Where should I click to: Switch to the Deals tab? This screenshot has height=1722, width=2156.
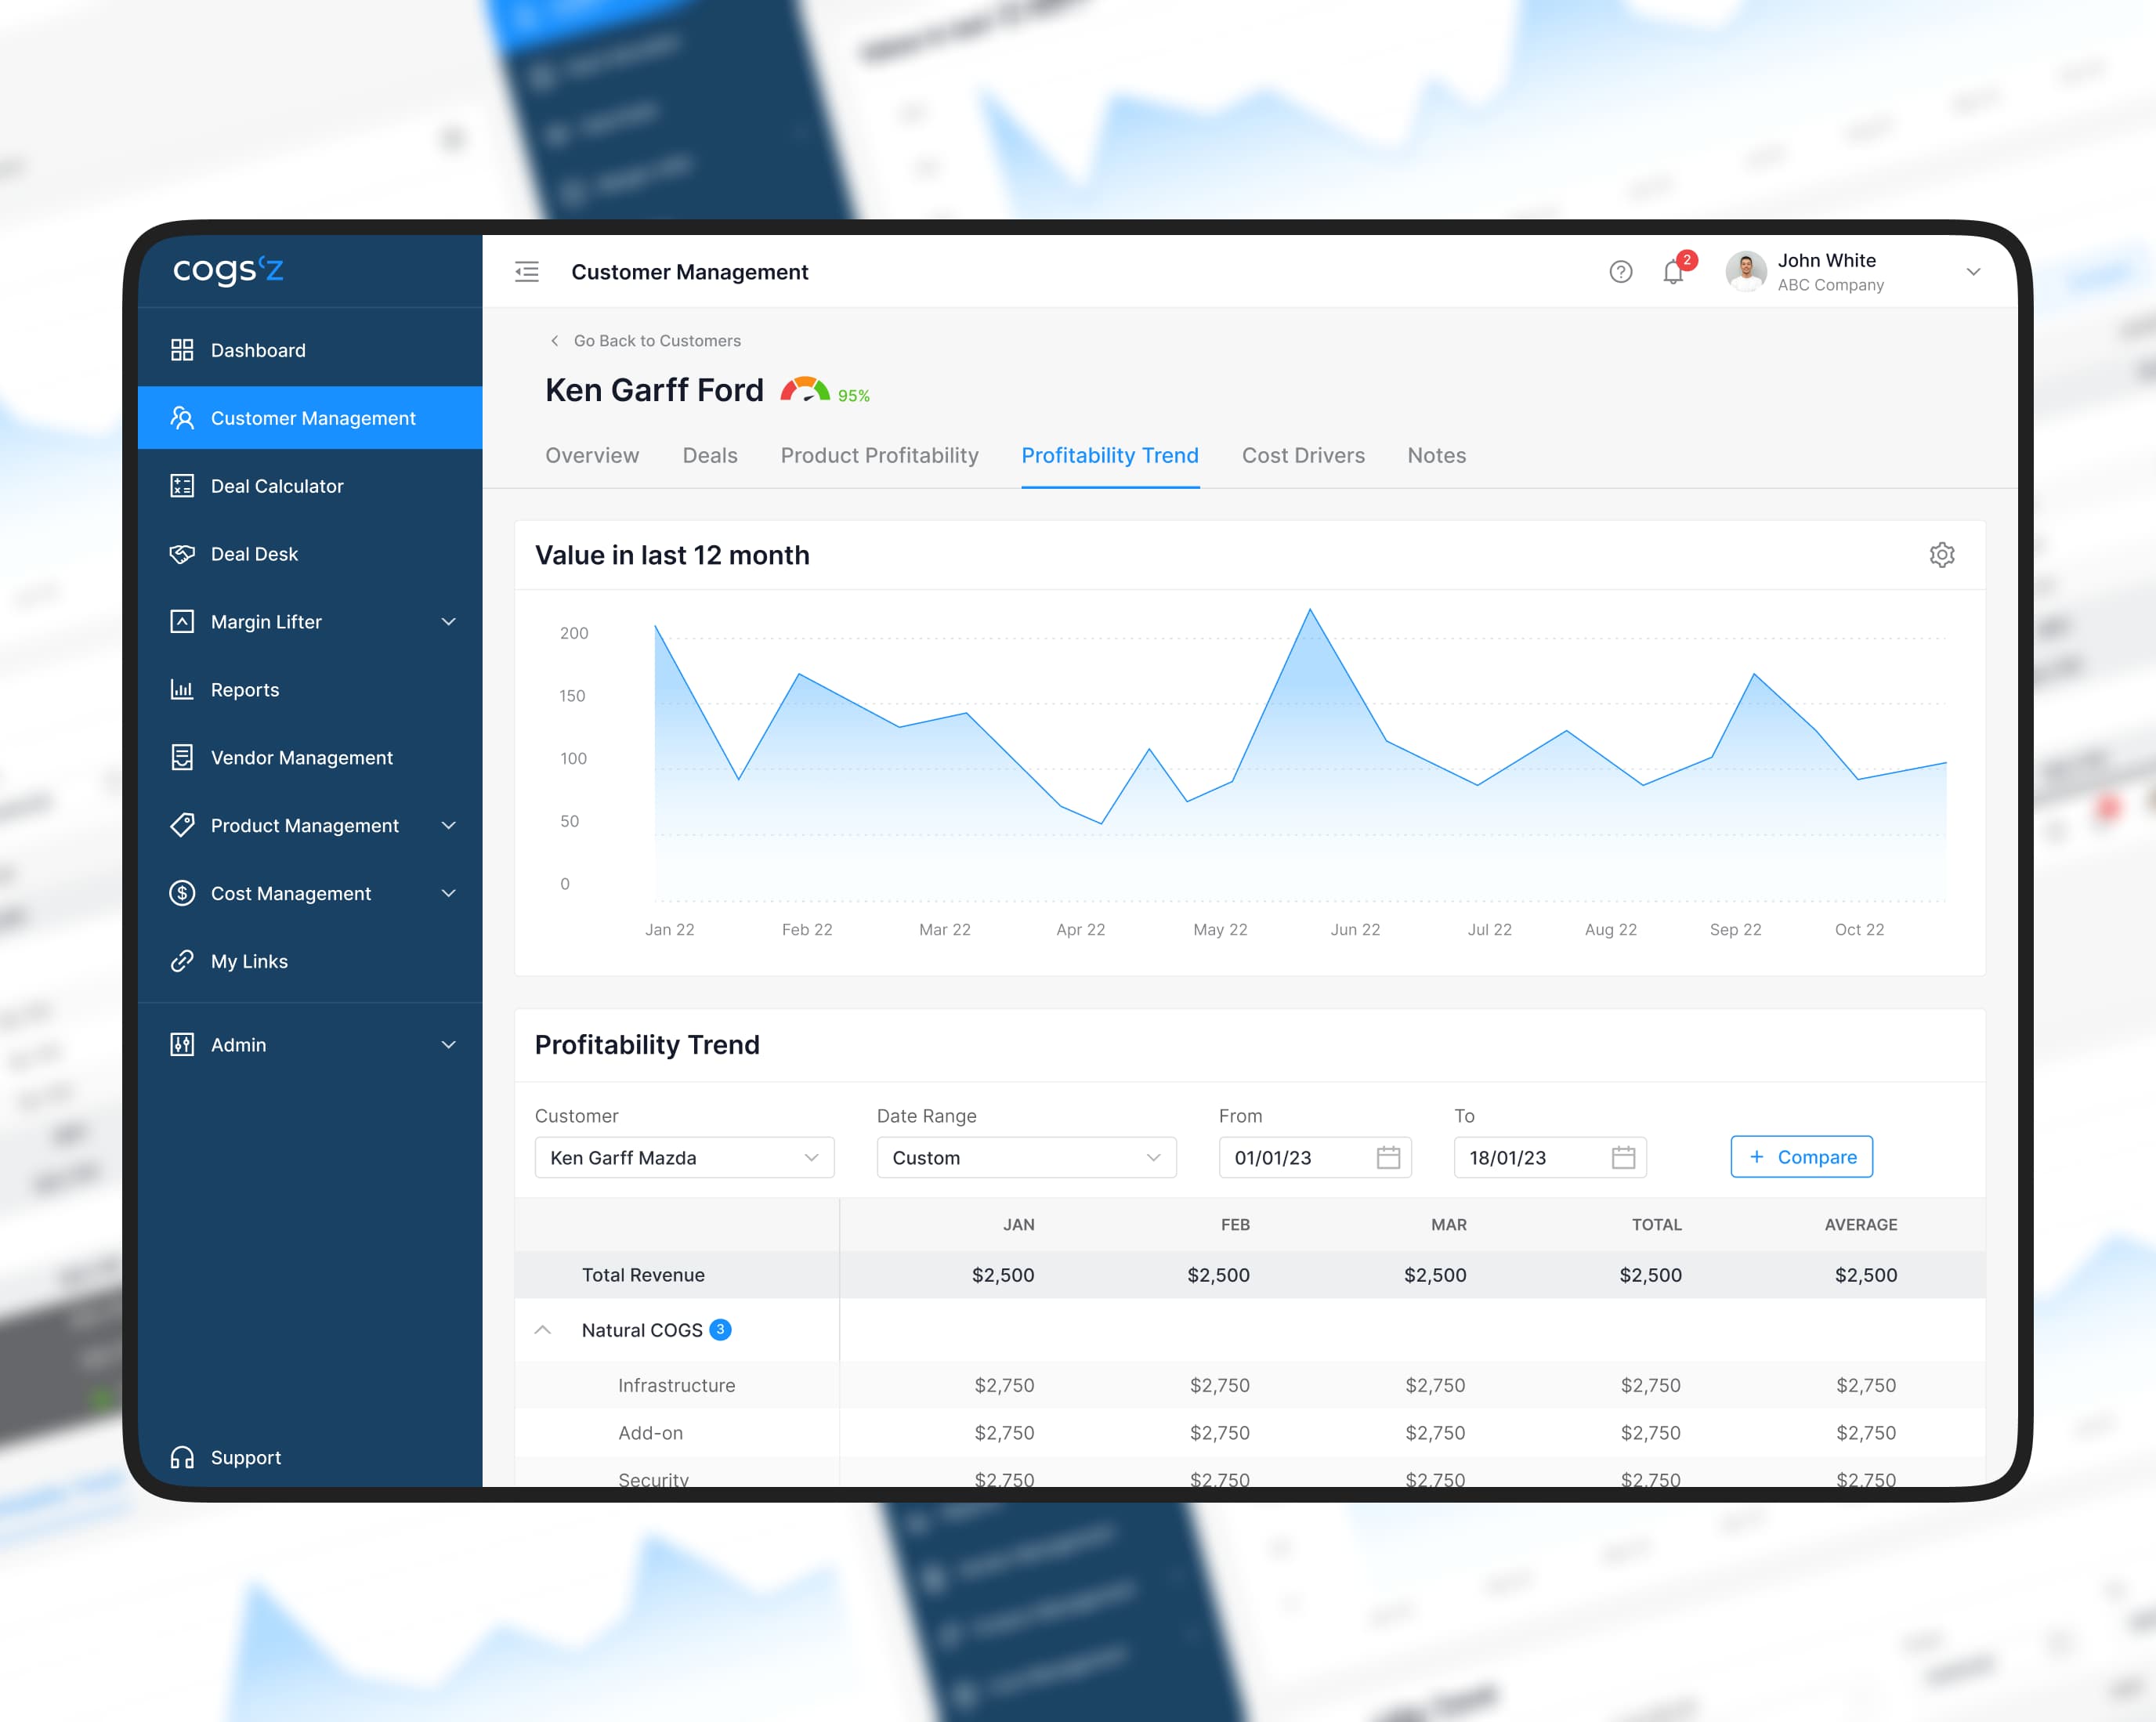click(x=710, y=456)
